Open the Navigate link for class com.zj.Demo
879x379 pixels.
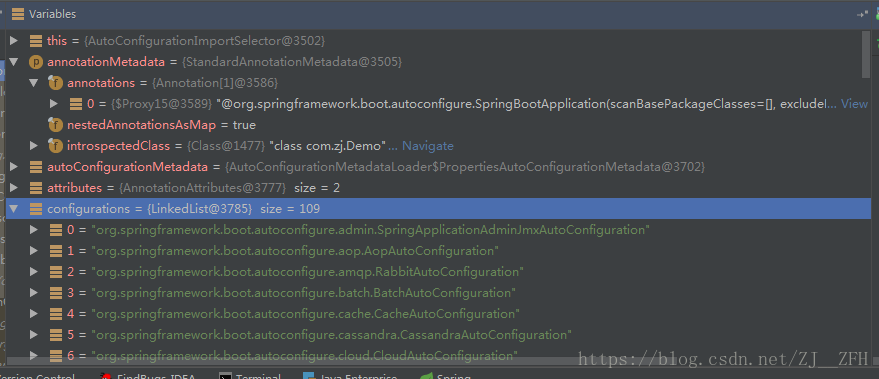[428, 146]
